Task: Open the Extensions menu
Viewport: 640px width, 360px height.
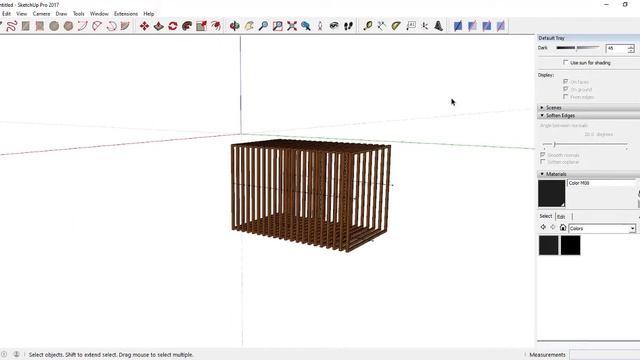Action: click(x=126, y=14)
